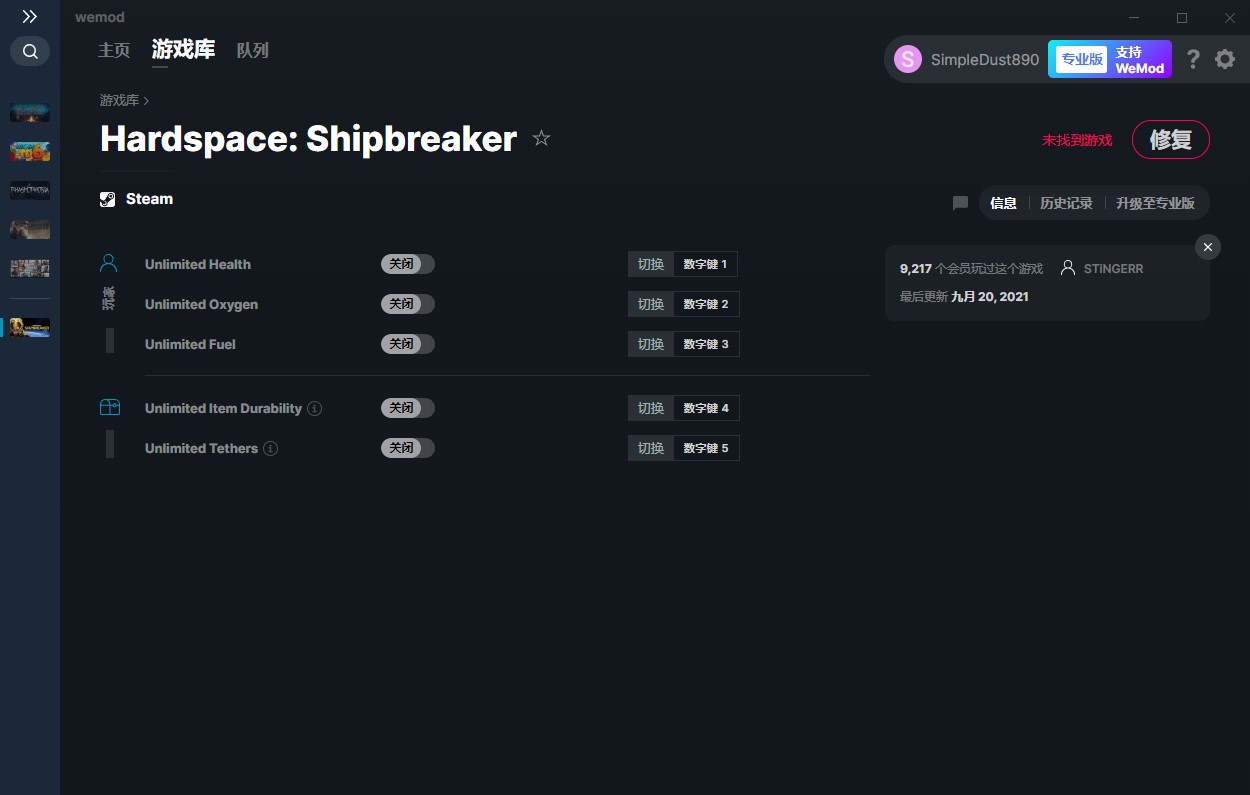Open the help question mark icon
This screenshot has height=795, width=1250.
[x=1192, y=60]
